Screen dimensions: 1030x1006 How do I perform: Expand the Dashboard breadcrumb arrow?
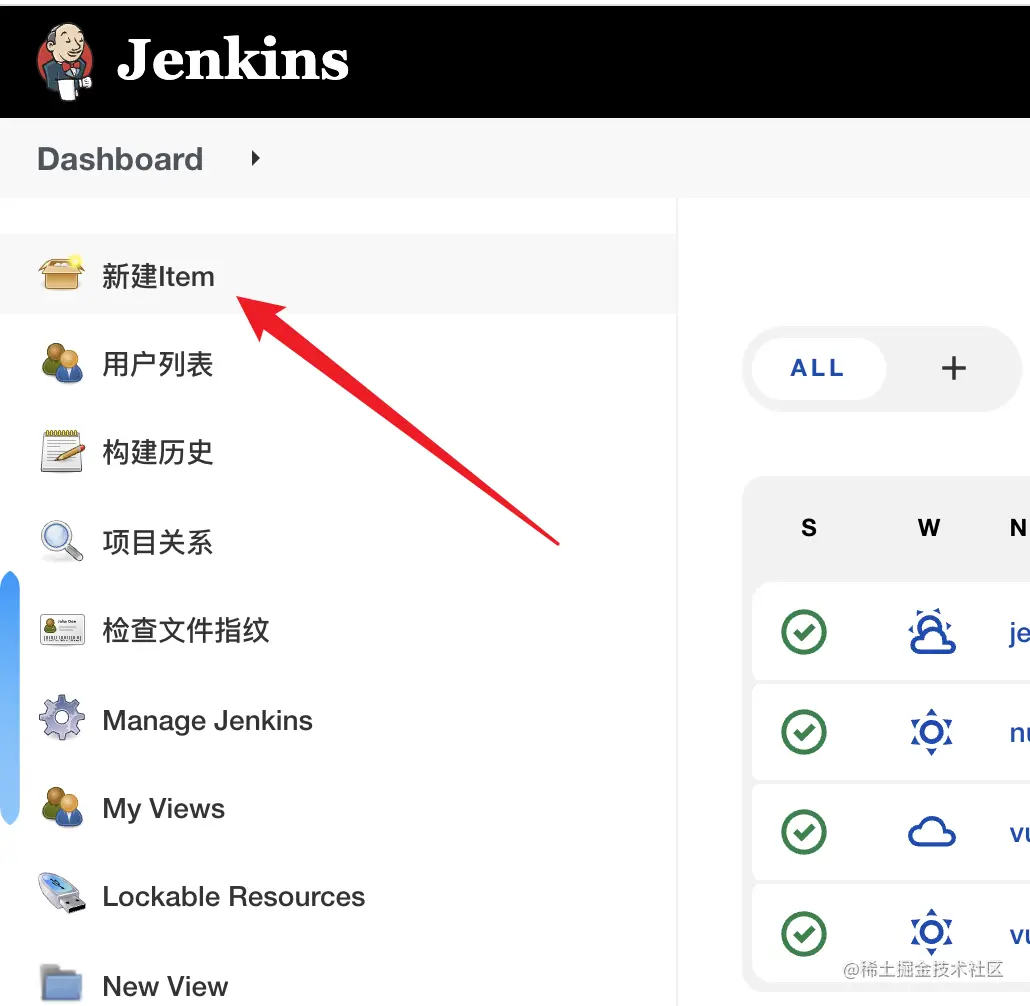256,158
